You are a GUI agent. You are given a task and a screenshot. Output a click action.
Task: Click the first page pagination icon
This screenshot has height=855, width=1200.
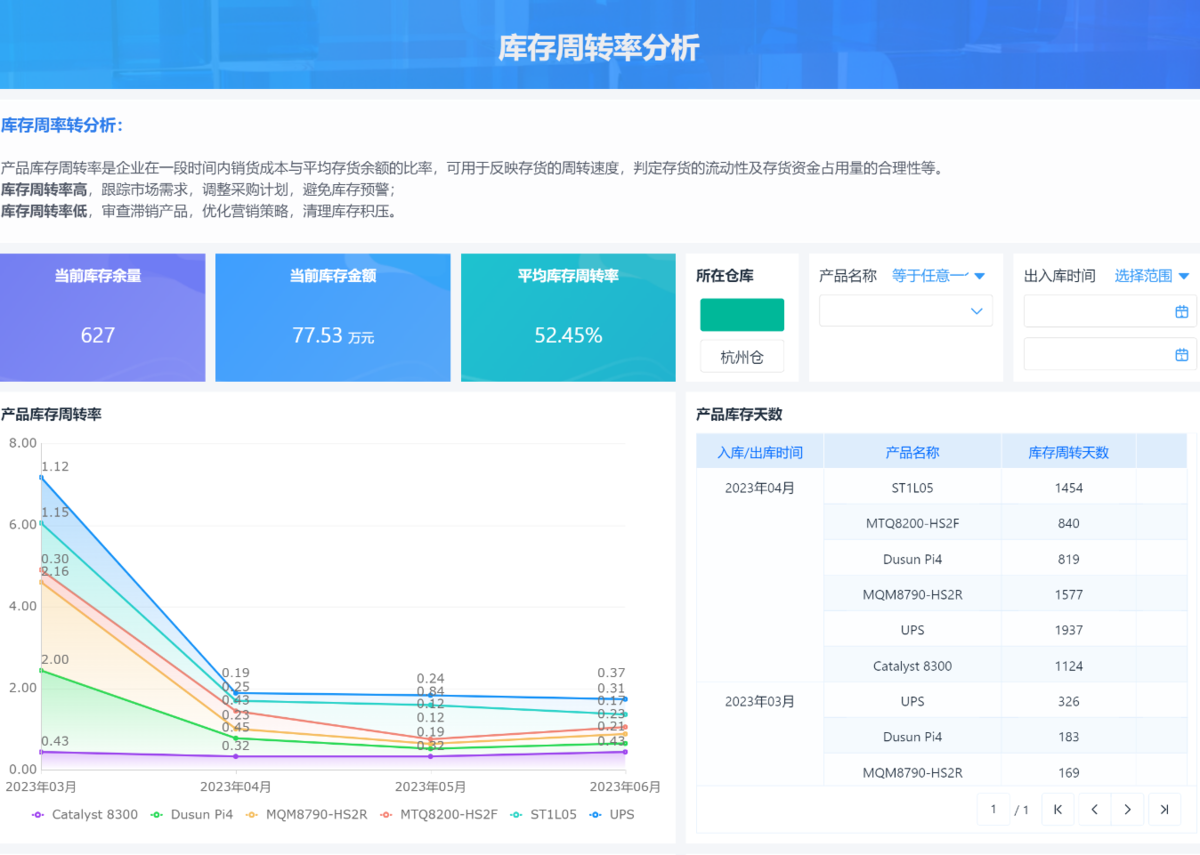click(1058, 810)
